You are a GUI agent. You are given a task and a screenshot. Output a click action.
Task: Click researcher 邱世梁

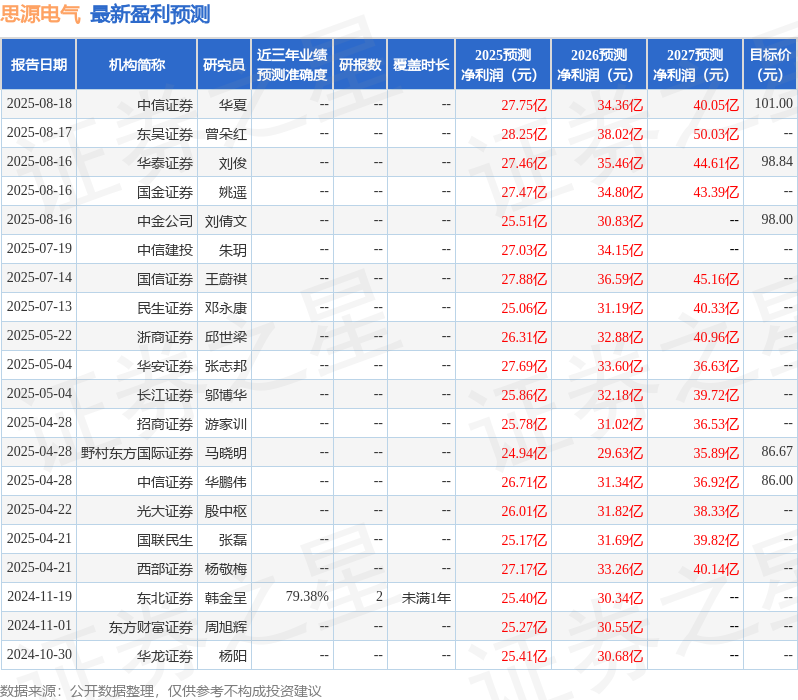click(x=225, y=337)
